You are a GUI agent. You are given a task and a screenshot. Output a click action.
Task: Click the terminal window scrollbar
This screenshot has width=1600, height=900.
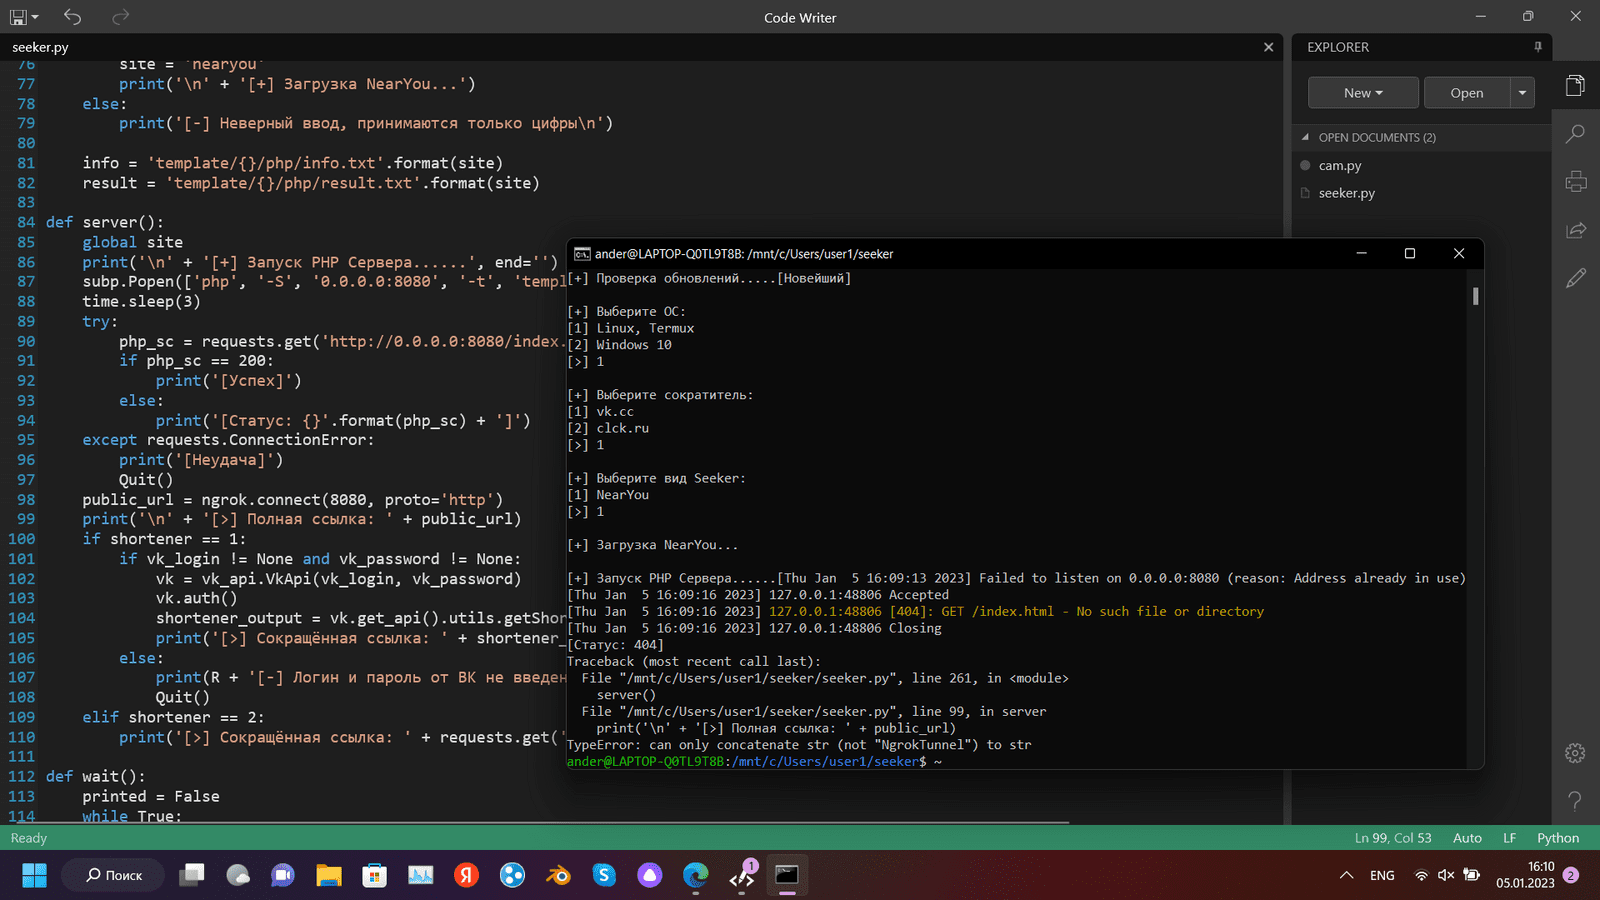(1475, 297)
